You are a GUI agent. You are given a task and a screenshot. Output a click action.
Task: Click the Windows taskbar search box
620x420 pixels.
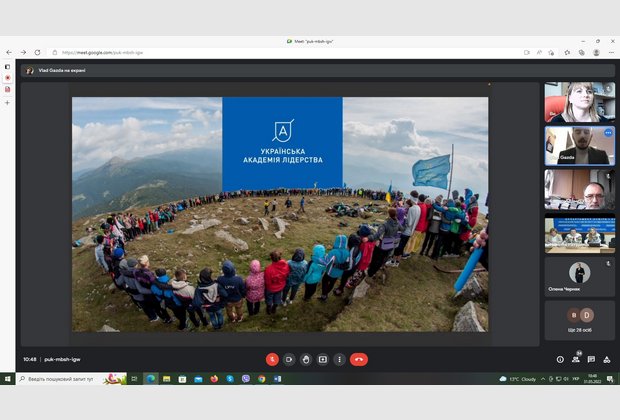(72, 379)
